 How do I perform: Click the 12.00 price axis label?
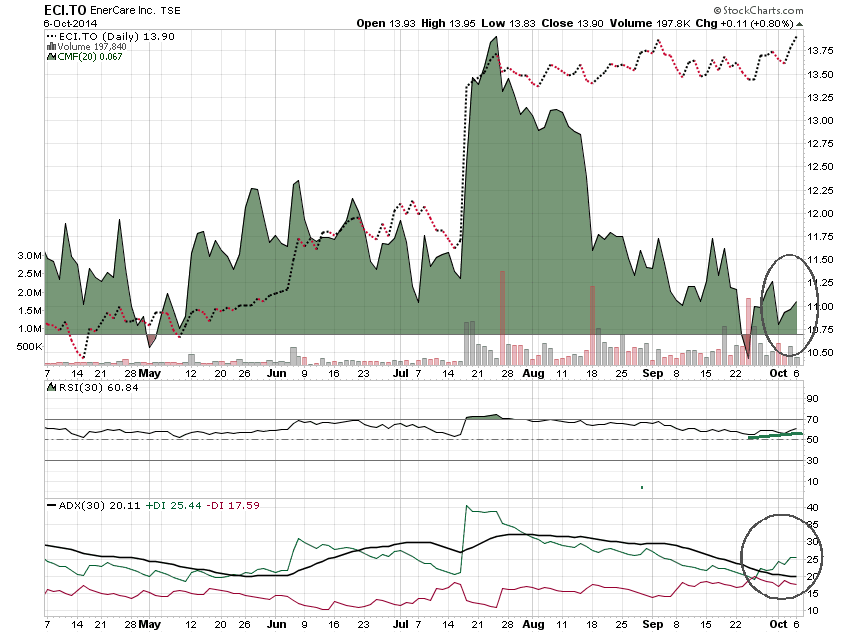pyautogui.click(x=820, y=214)
